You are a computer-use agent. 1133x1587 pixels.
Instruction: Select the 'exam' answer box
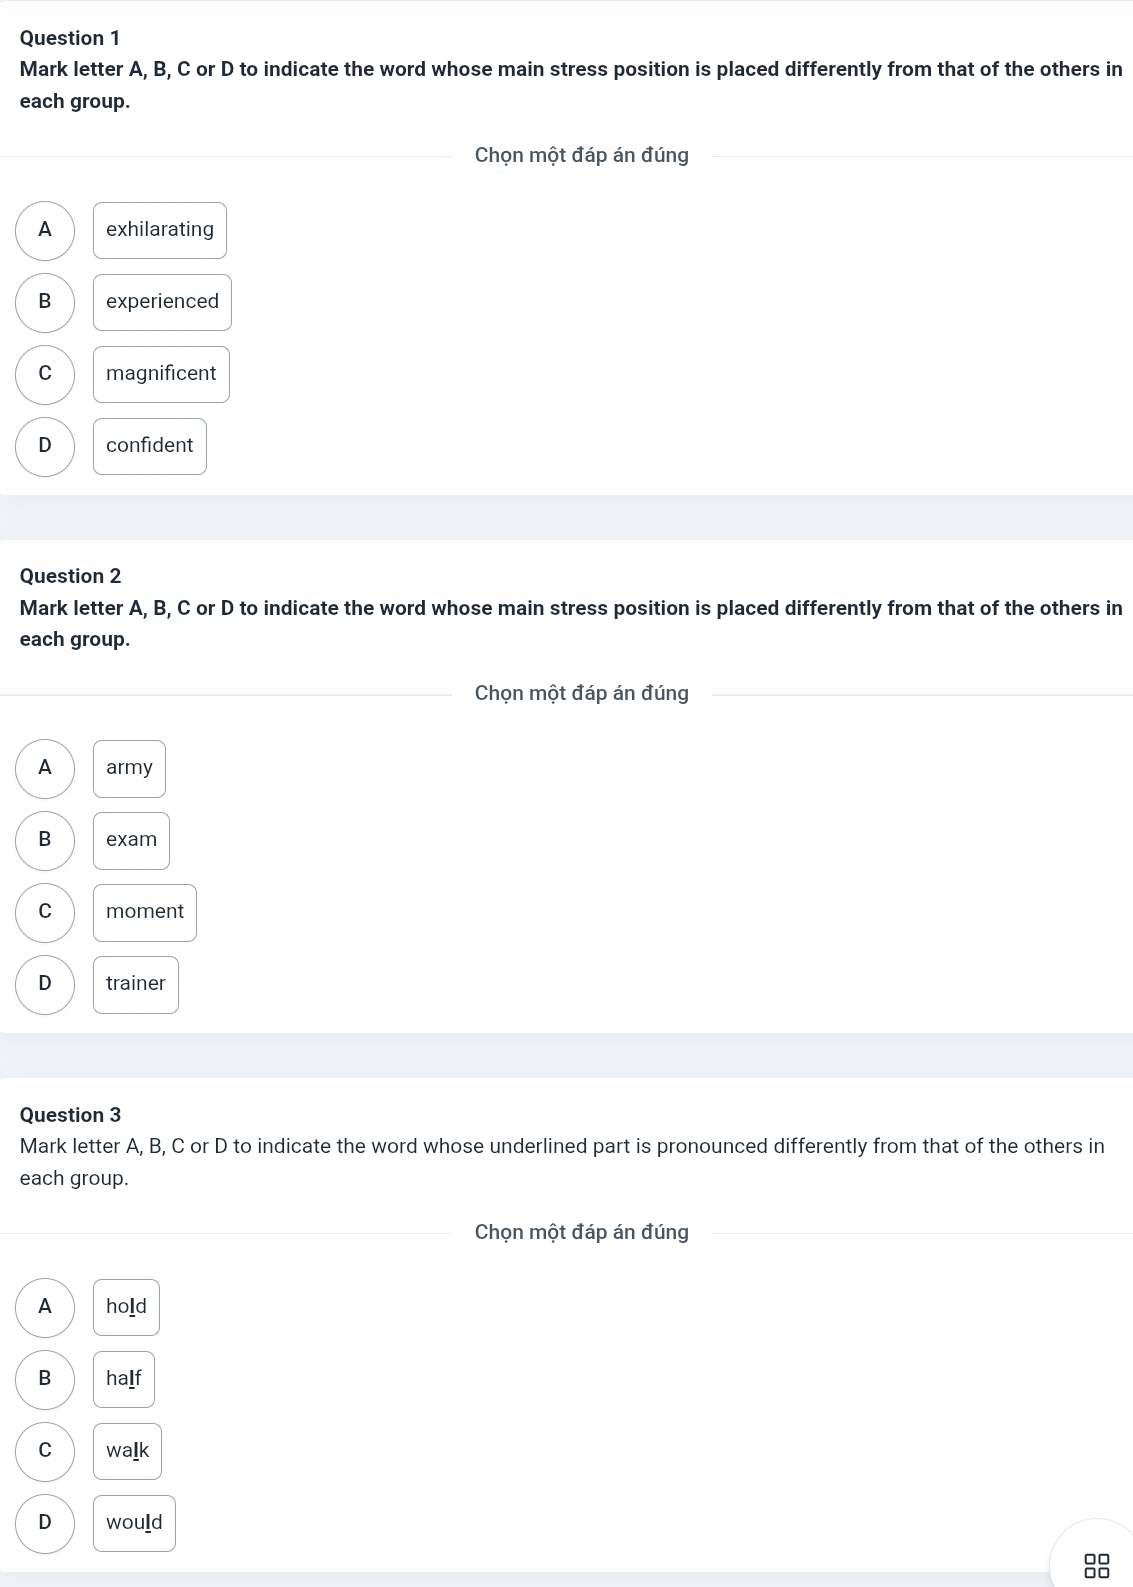tap(131, 841)
